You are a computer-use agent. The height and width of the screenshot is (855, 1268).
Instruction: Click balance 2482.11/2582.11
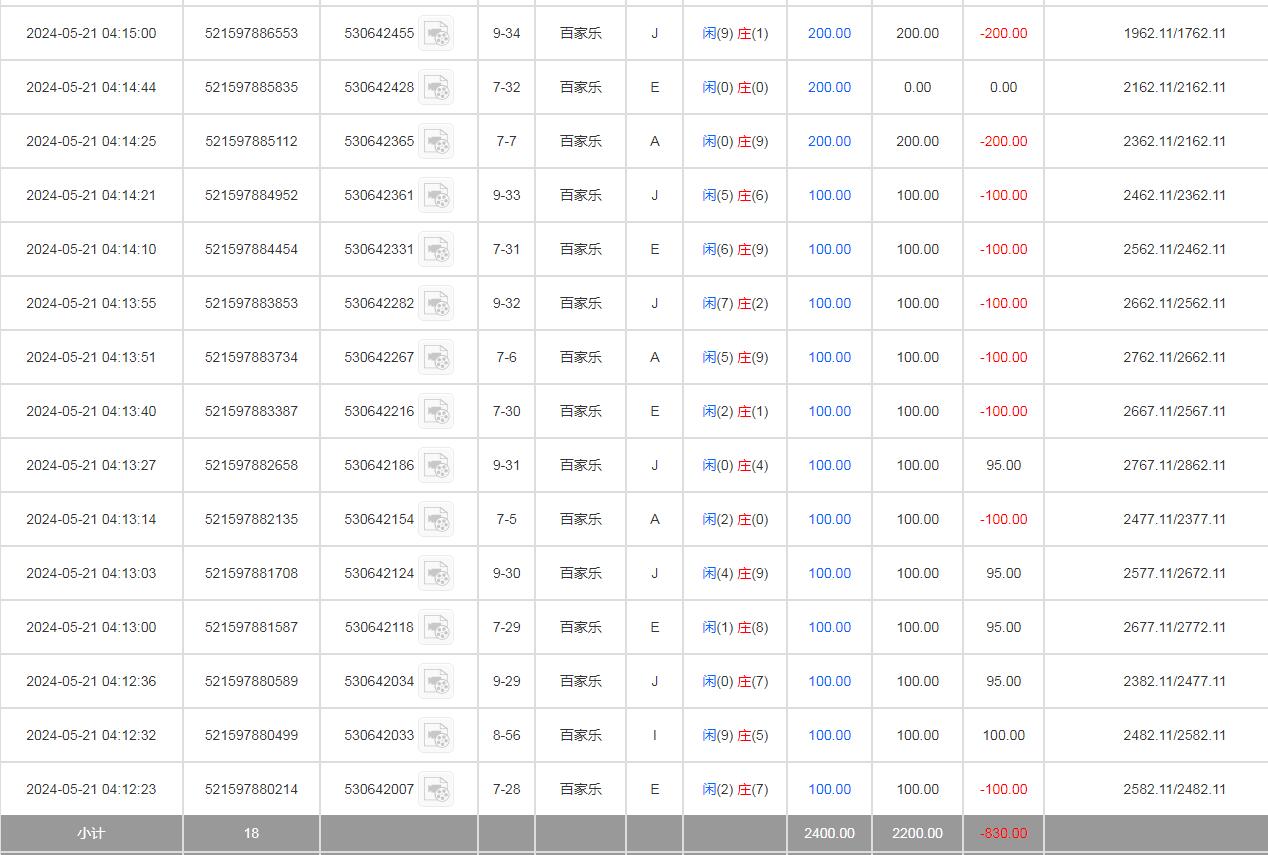tap(1174, 735)
